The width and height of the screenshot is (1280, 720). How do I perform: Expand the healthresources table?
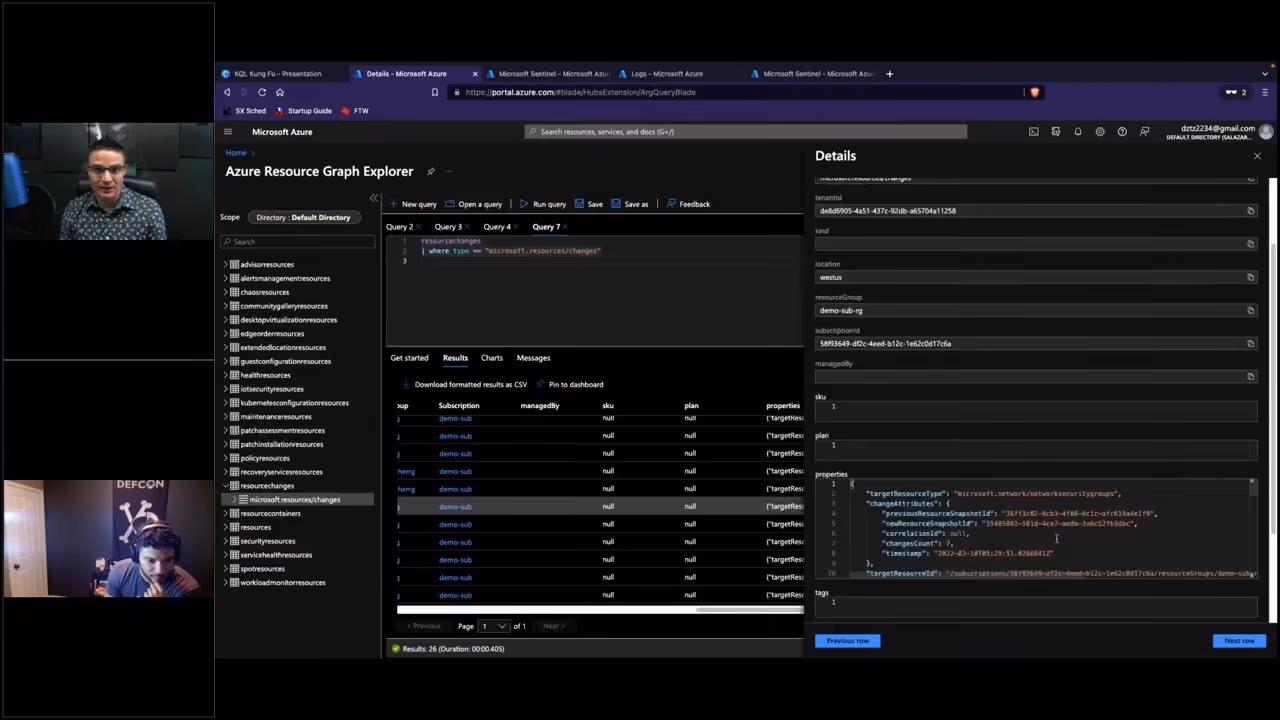pos(225,375)
